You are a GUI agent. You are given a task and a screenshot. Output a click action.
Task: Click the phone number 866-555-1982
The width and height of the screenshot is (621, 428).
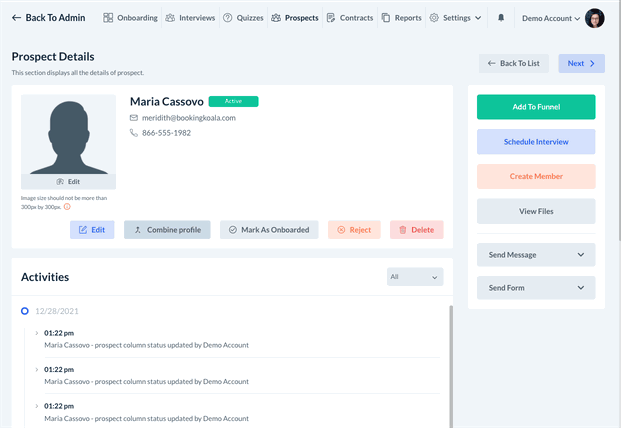(x=166, y=133)
